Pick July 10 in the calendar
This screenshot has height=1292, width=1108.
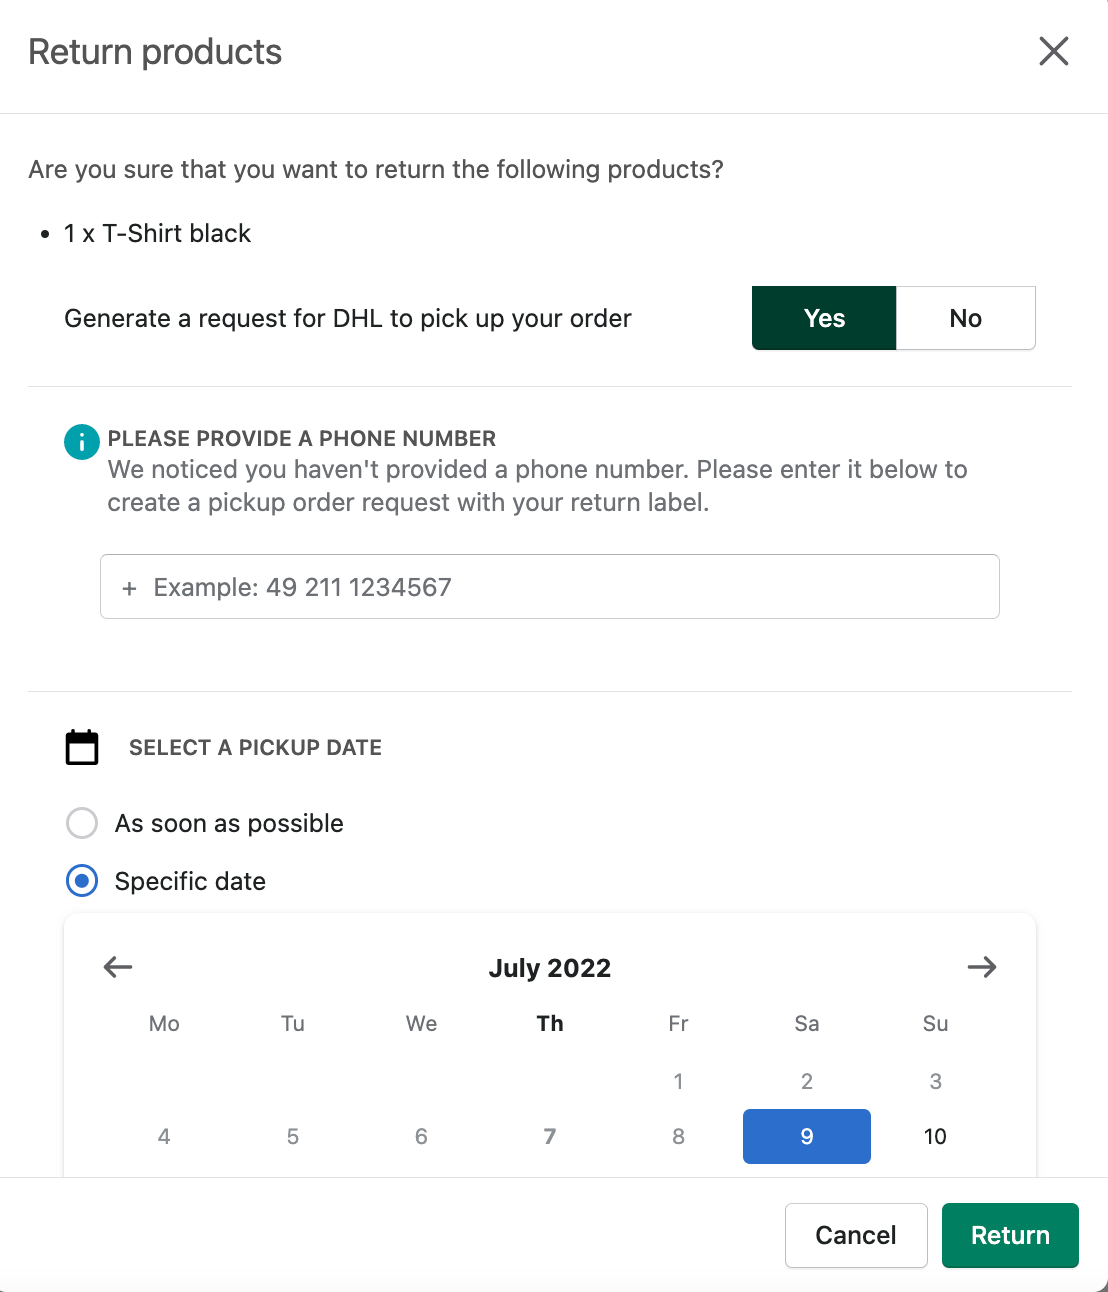click(935, 1136)
